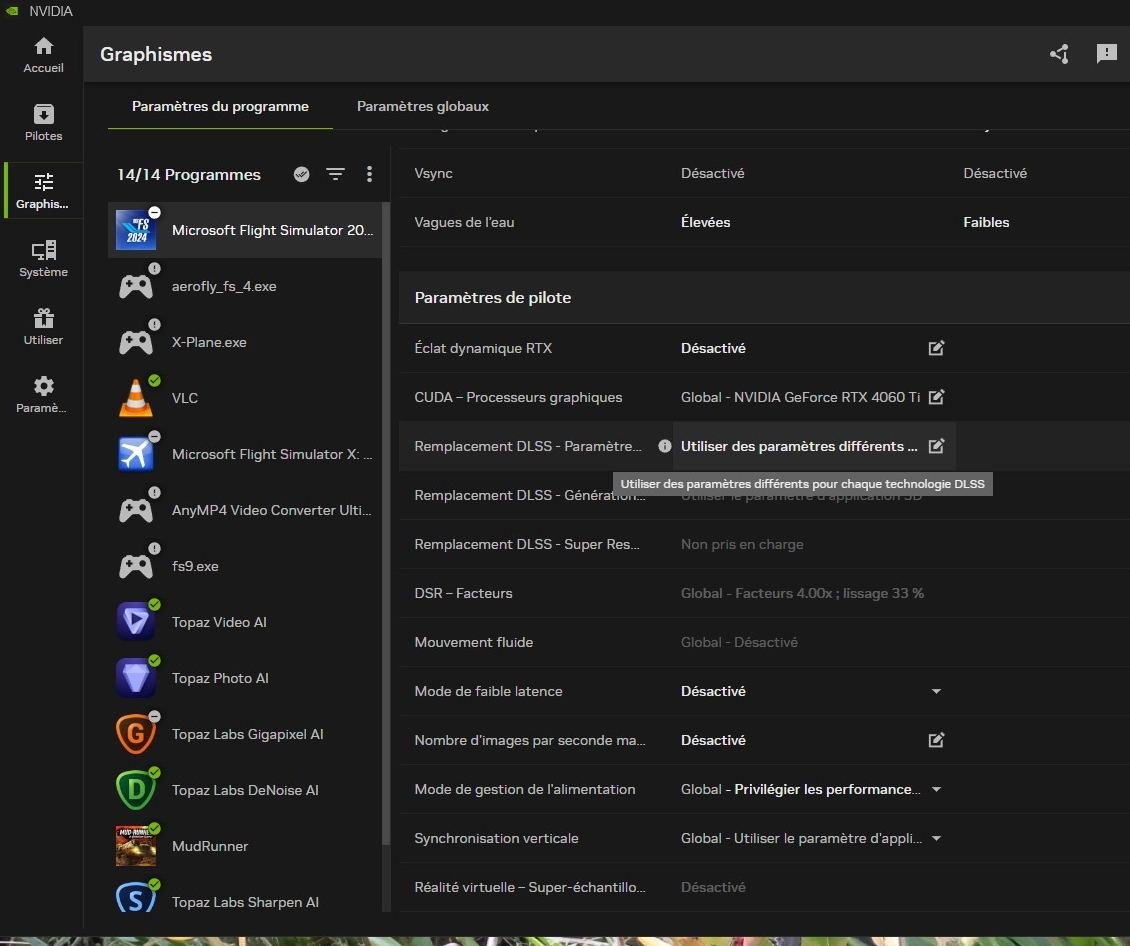
Task: Open the programs filter icon
Action: pyautogui.click(x=335, y=174)
